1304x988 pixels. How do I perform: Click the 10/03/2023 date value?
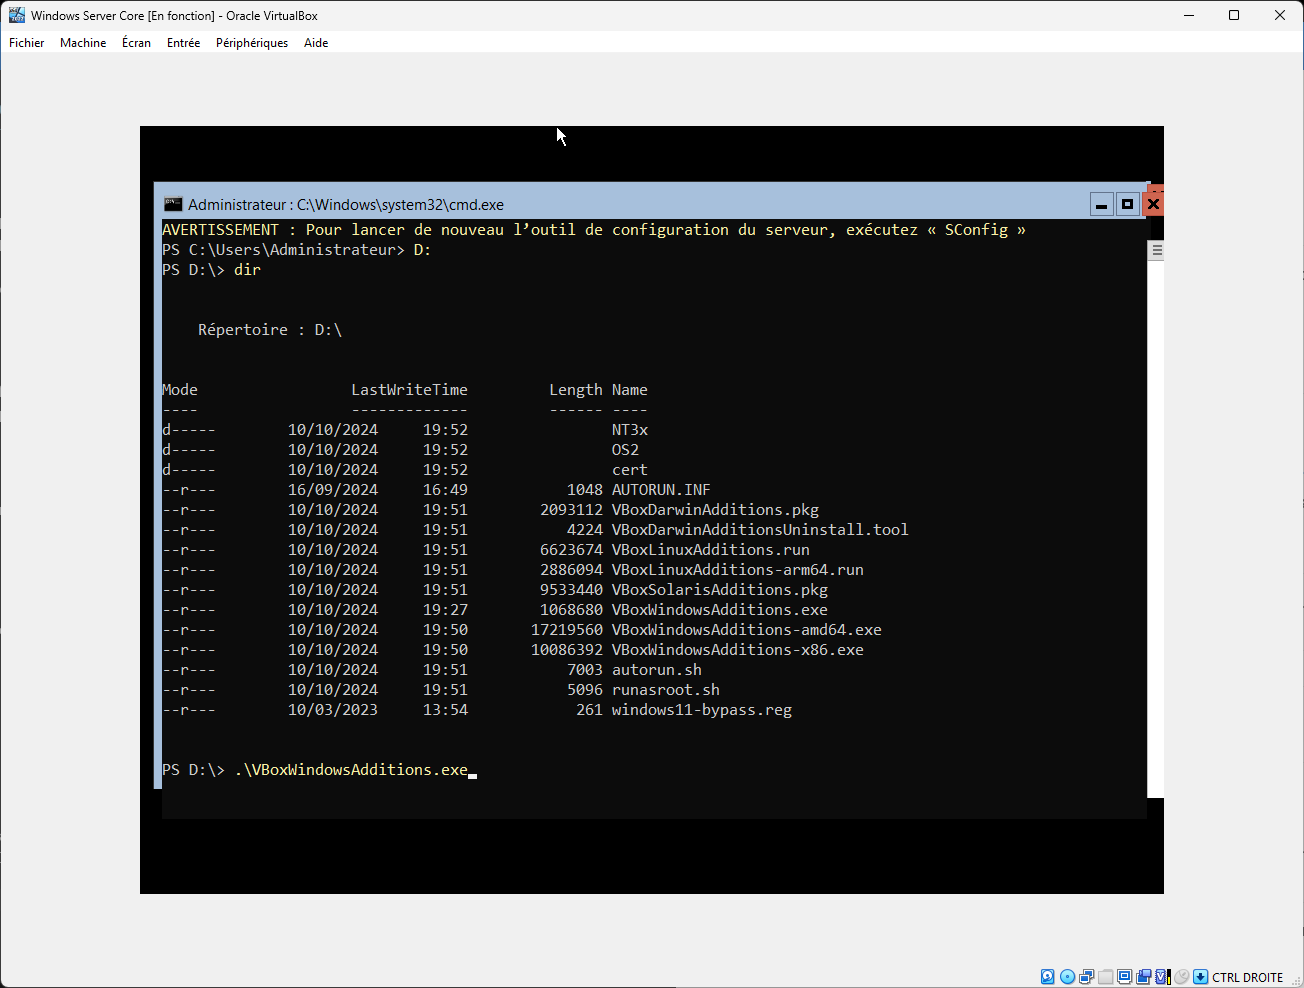pyautogui.click(x=333, y=710)
